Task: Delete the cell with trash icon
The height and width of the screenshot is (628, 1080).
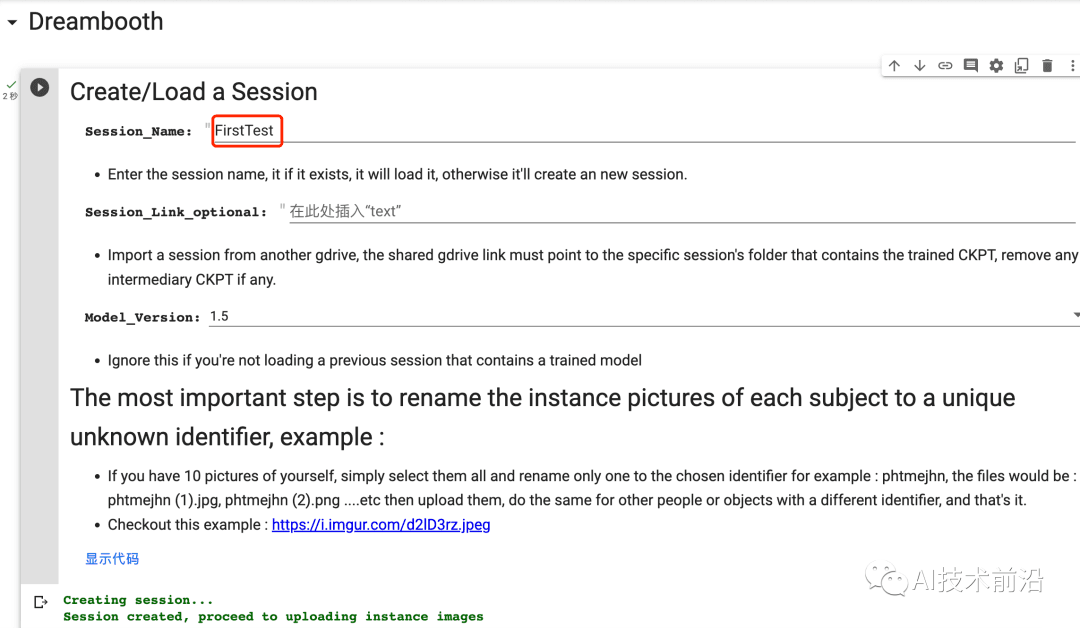Action: [x=1047, y=66]
